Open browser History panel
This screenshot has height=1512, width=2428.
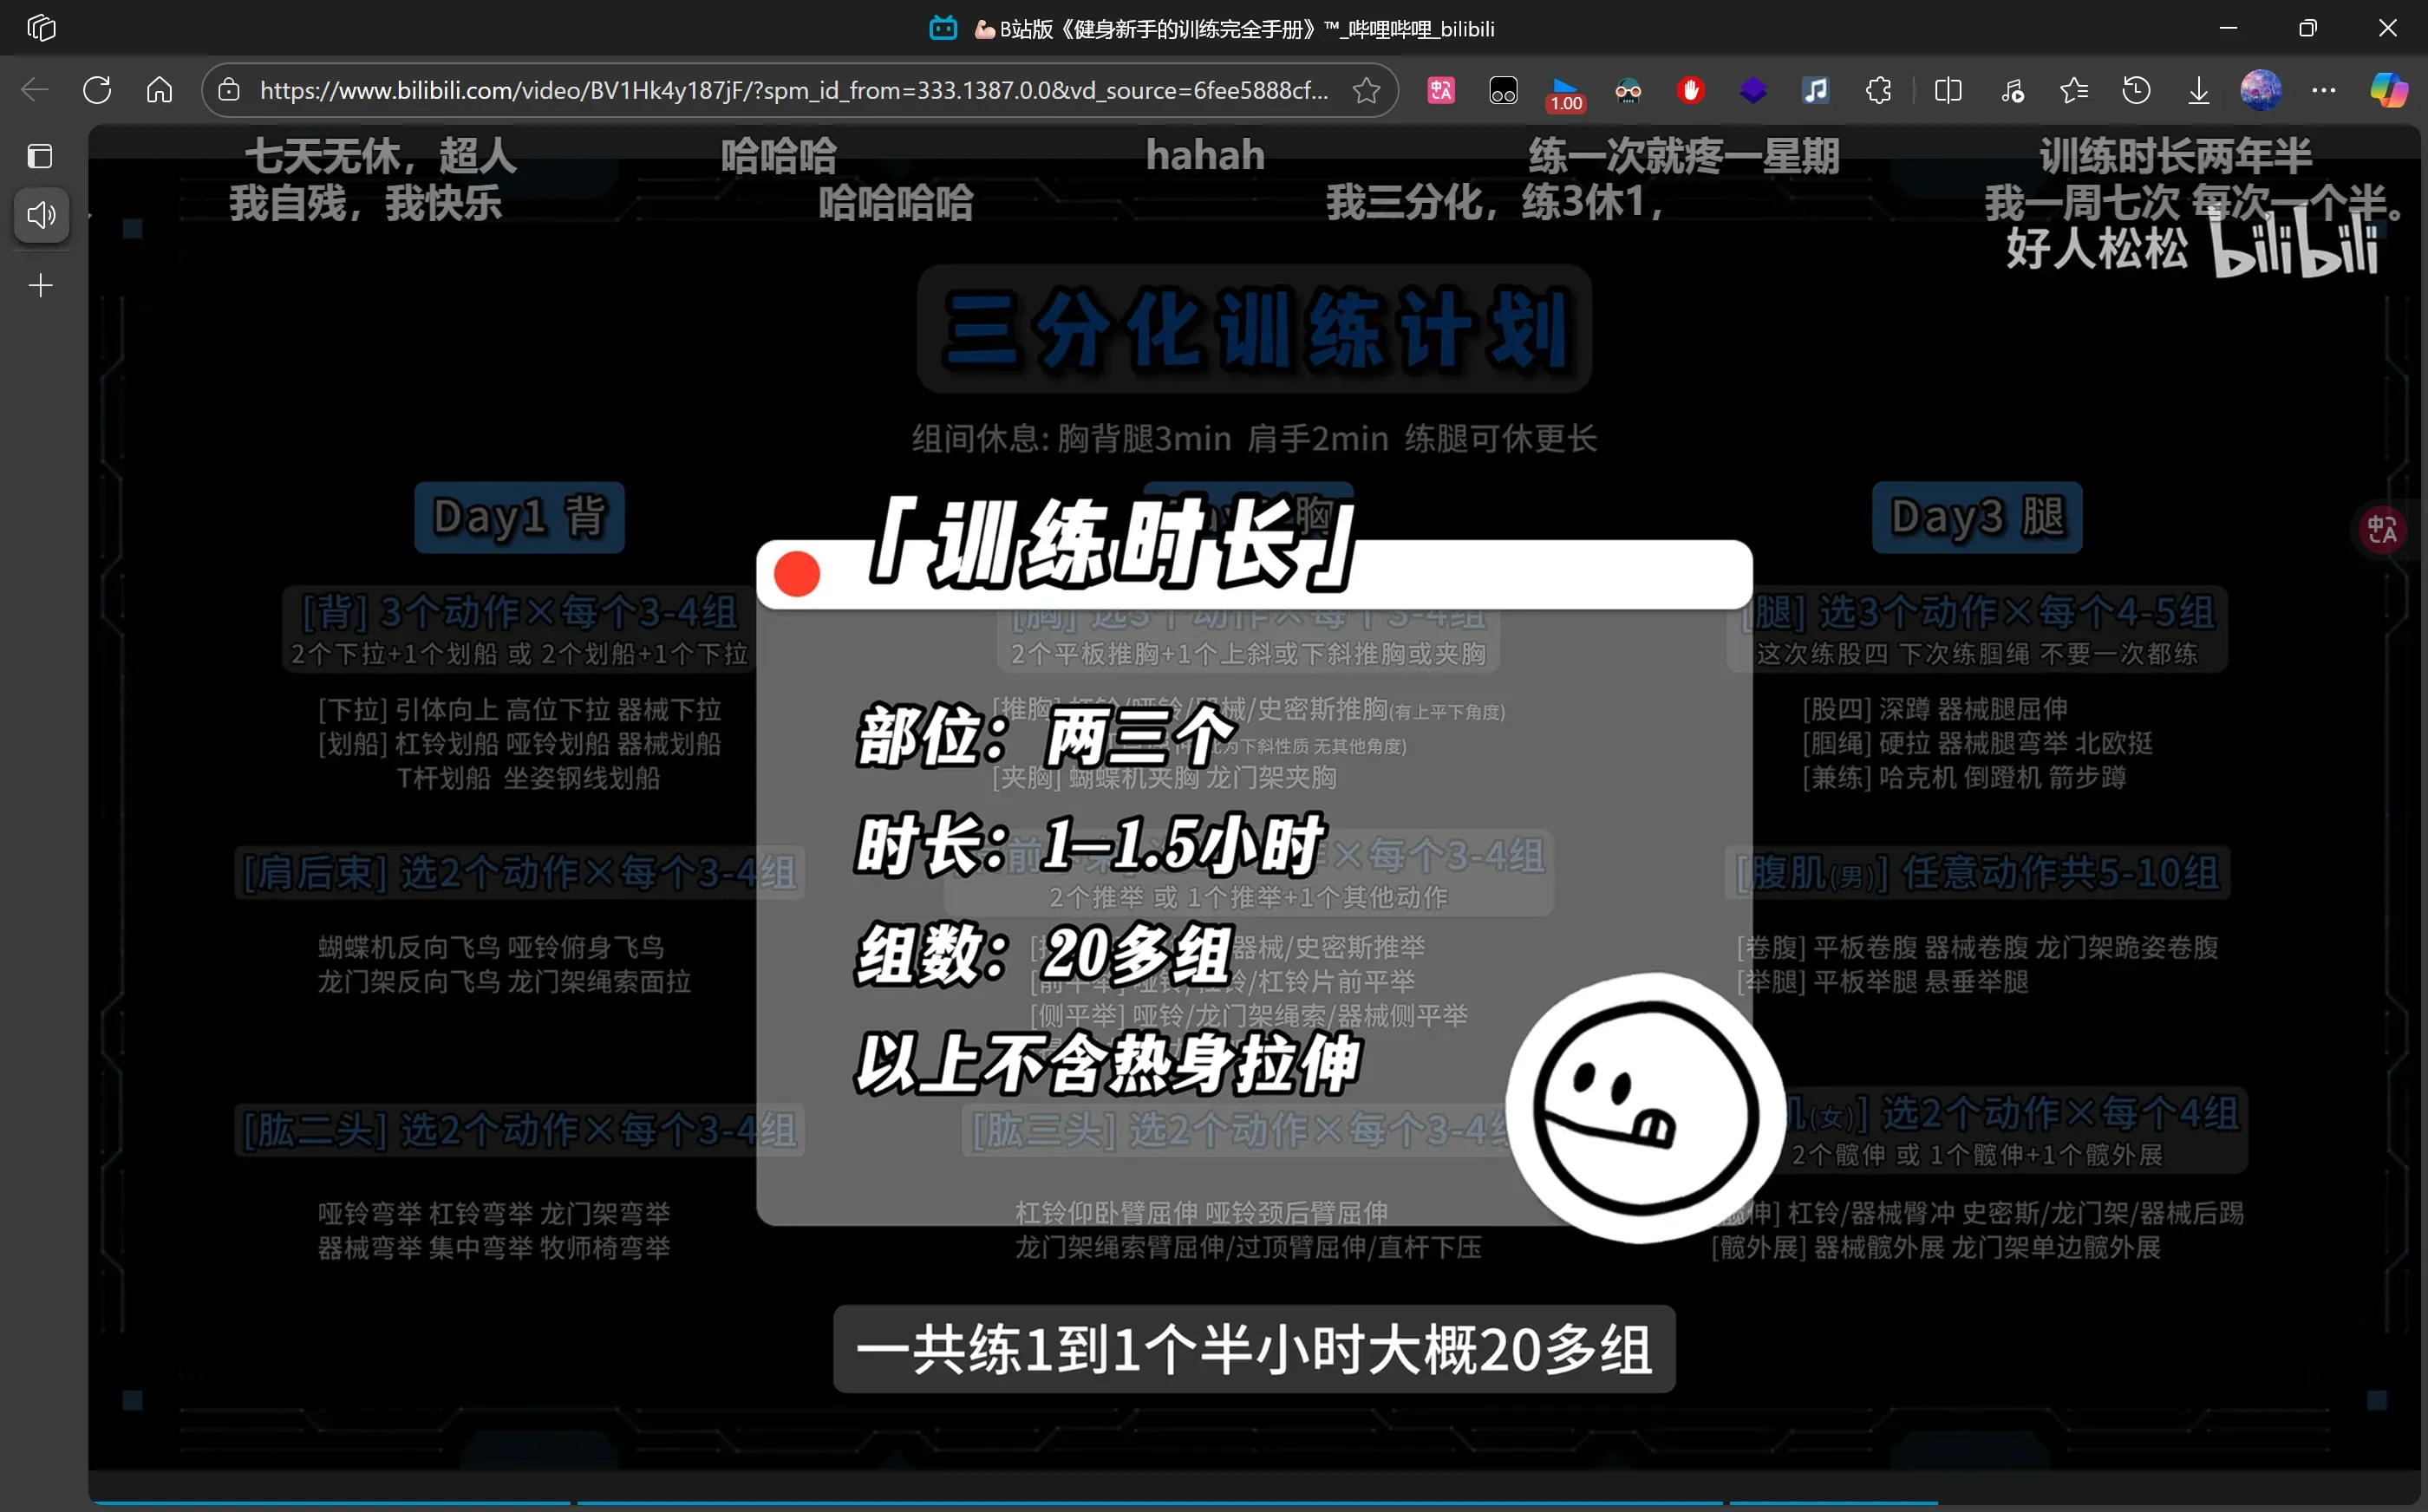(x=2136, y=90)
